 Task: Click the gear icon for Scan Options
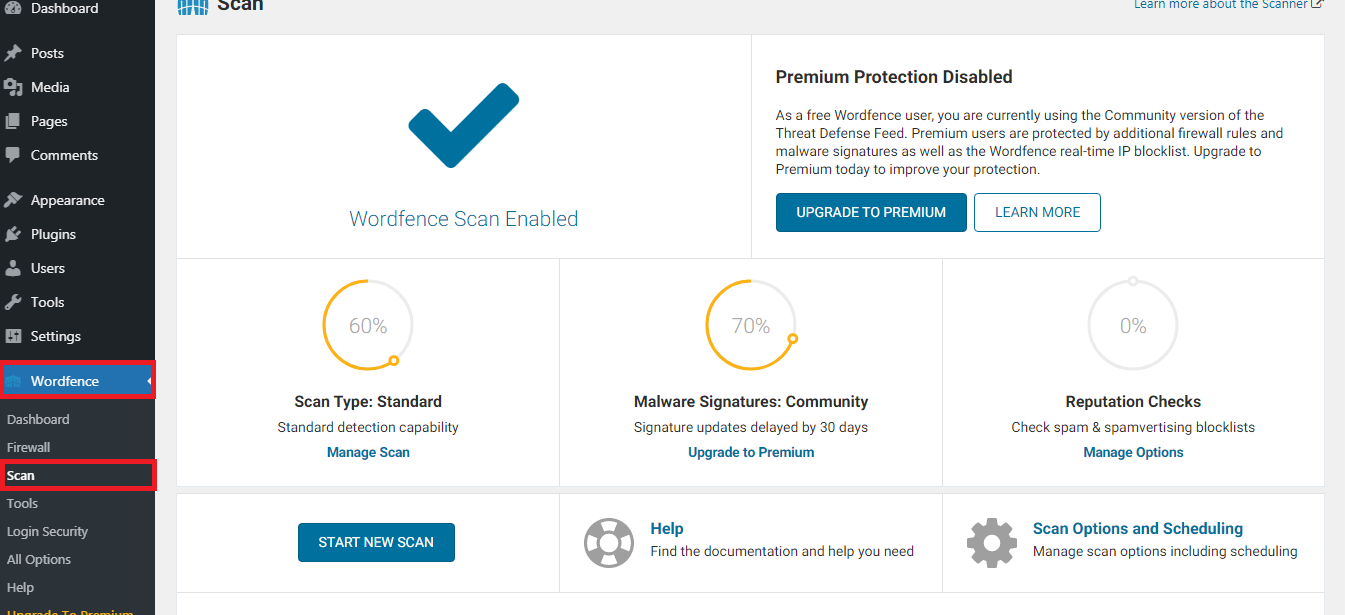(991, 543)
